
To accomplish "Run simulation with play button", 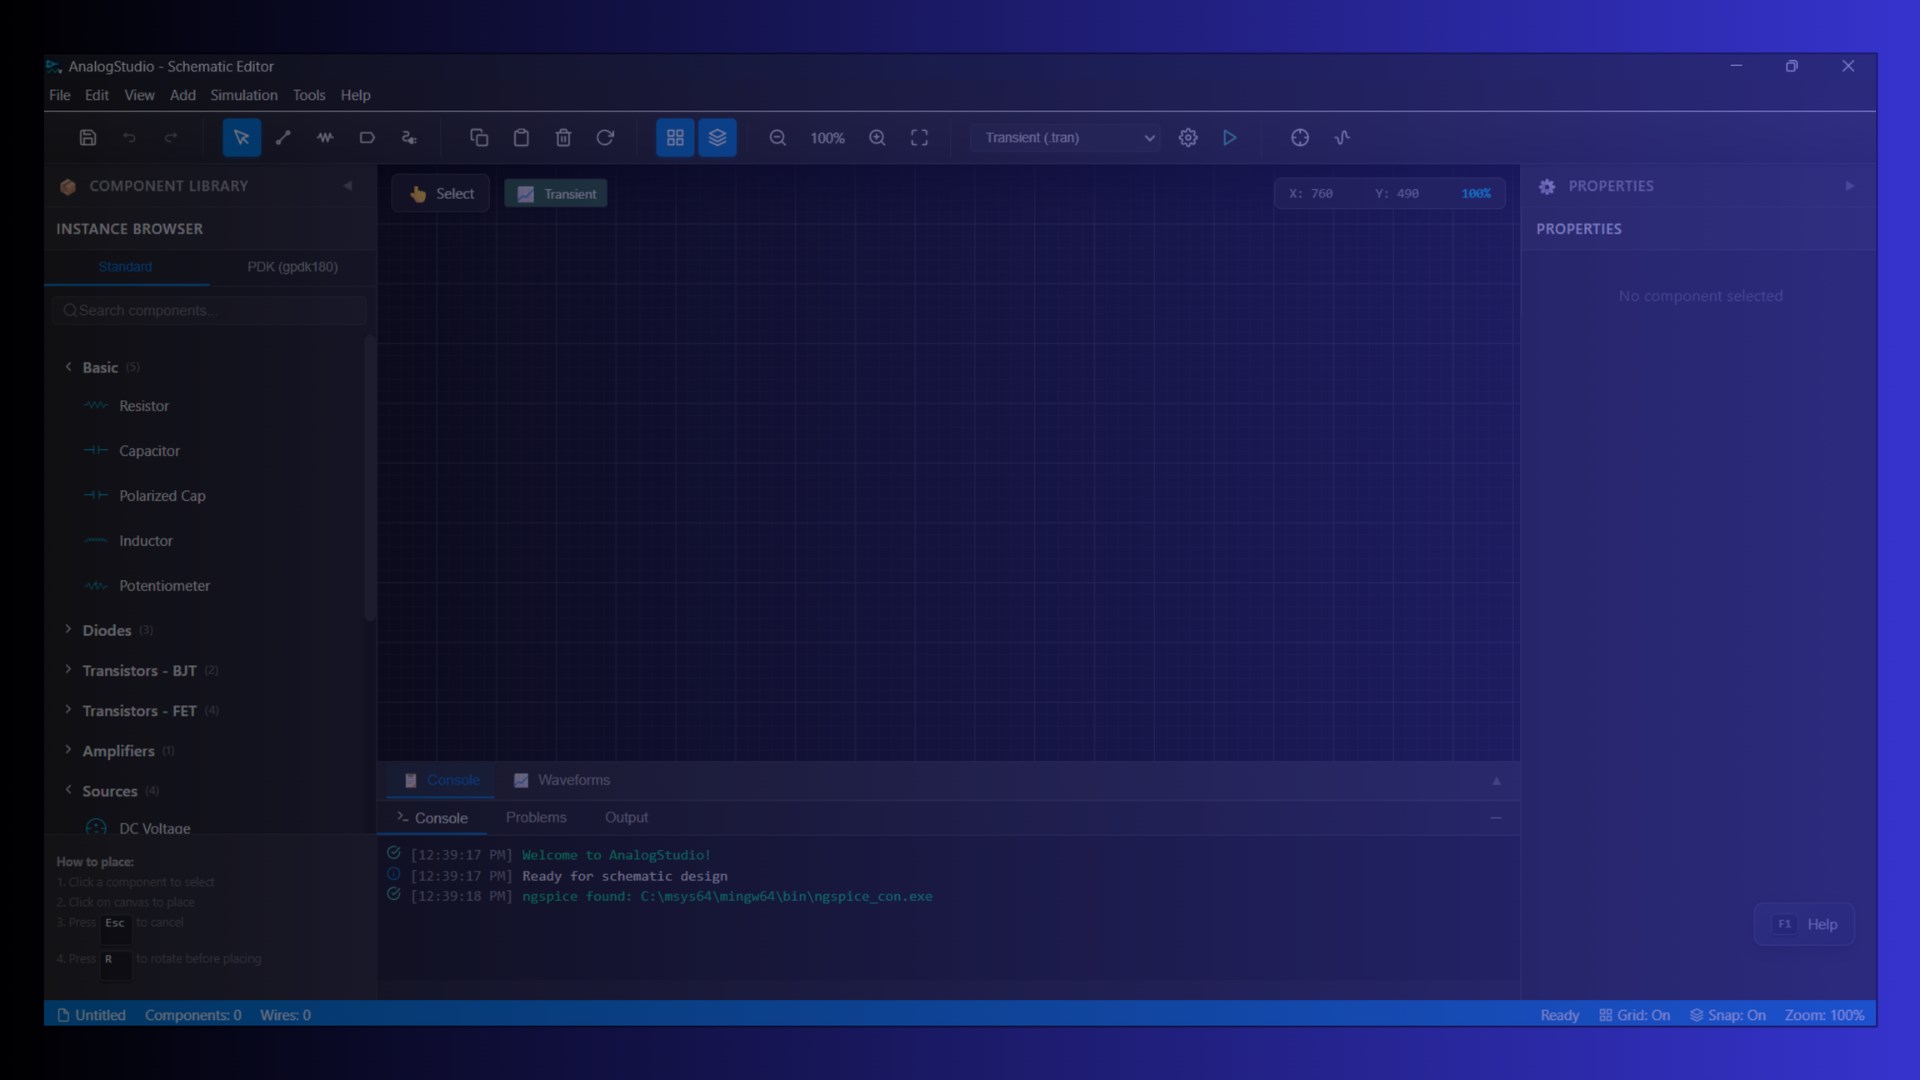I will 1229,138.
